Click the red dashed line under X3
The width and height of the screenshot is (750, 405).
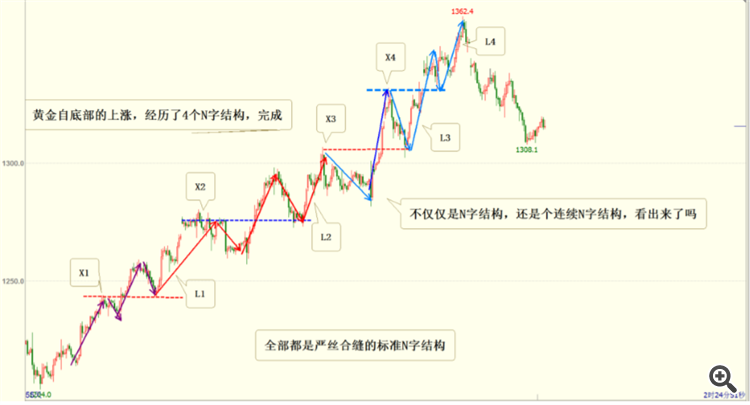point(366,149)
